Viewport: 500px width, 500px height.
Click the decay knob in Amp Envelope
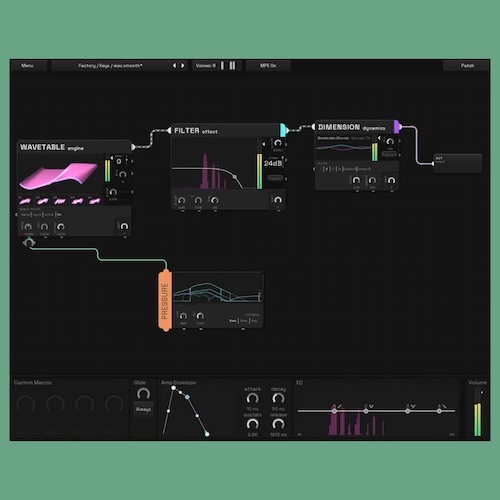tap(278, 398)
